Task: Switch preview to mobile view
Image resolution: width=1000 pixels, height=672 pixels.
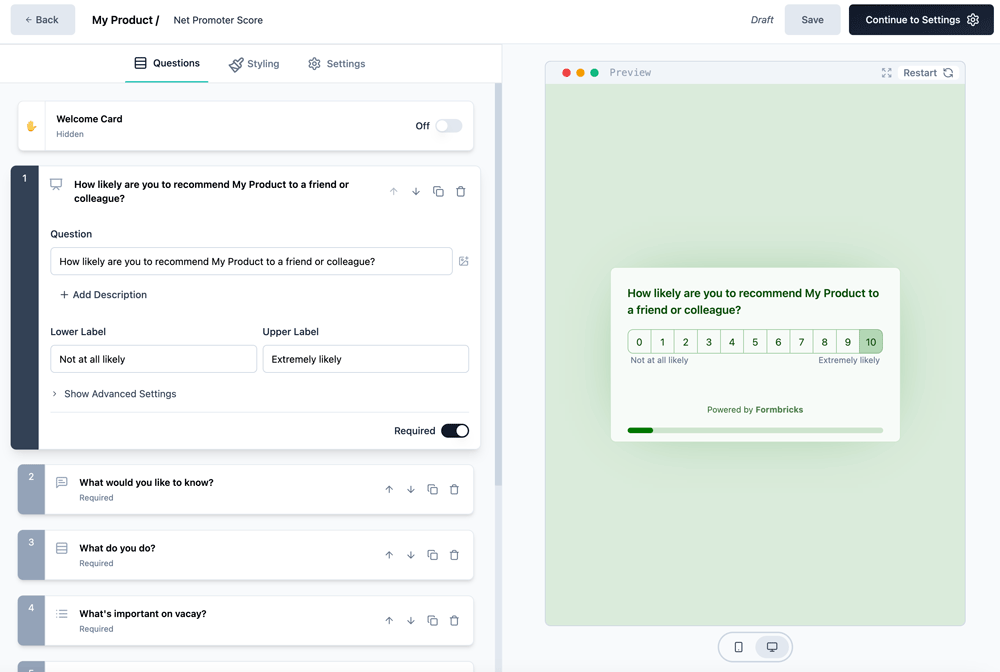Action: [739, 647]
